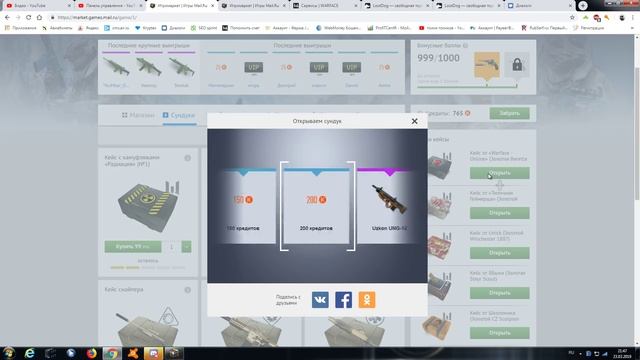Viewport: 640px width, 360px height.
Task: Switch to the Warface services tab
Action: pos(324,6)
